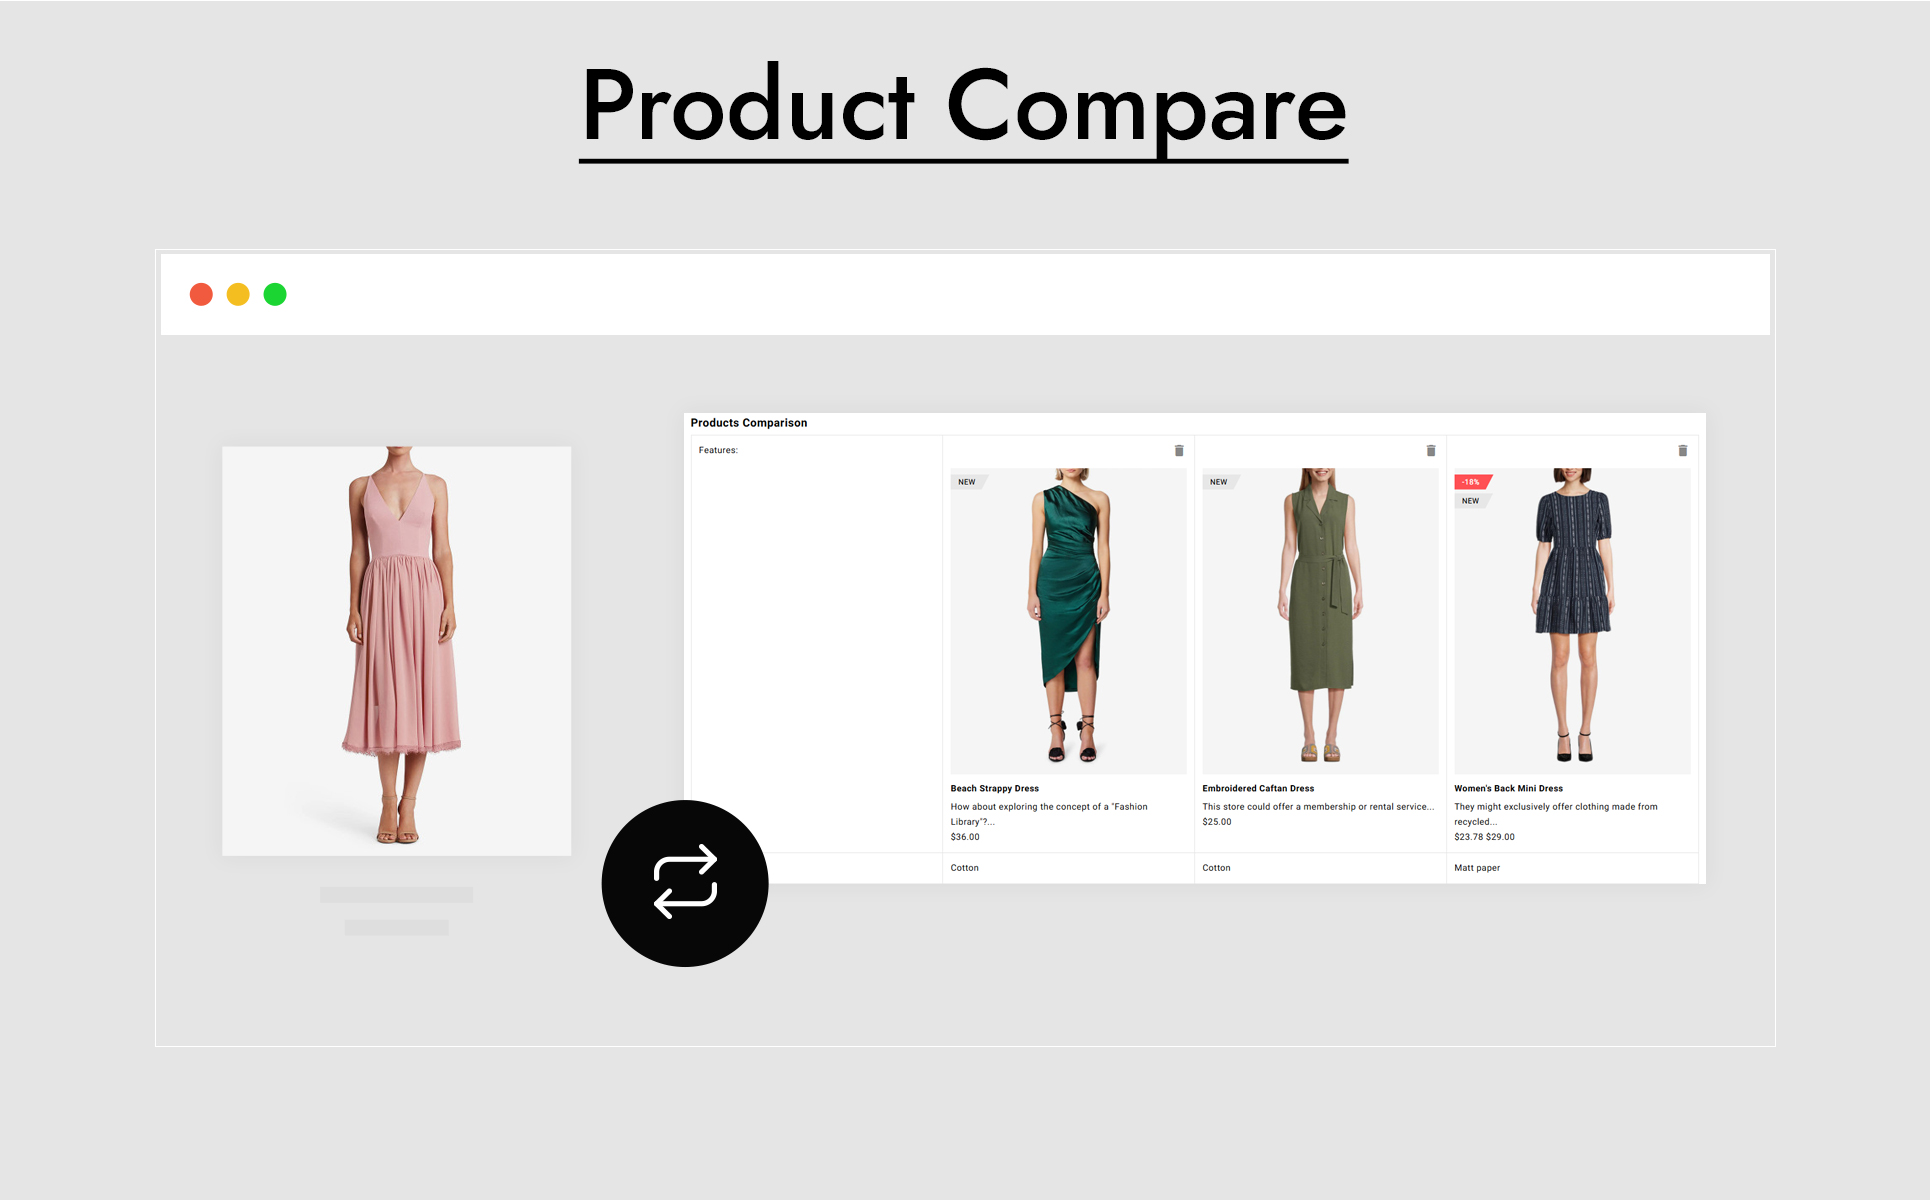This screenshot has width=1930, height=1200.
Task: Click the Products Comparison heading
Action: coord(748,423)
